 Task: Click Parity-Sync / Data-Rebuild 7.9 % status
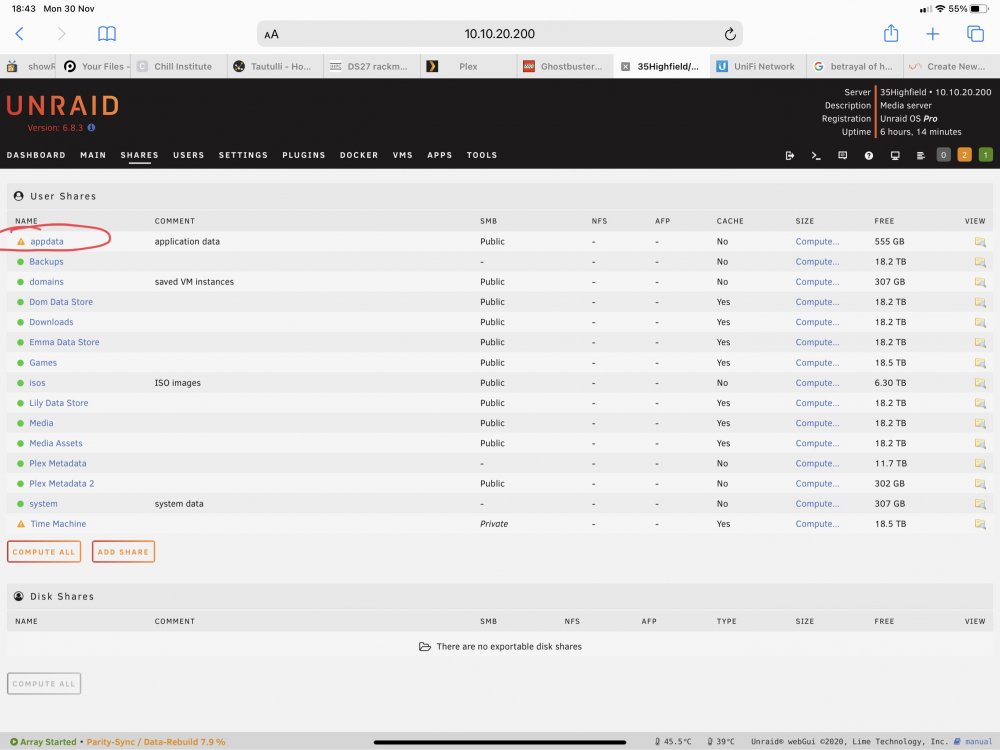pyautogui.click(x=156, y=742)
